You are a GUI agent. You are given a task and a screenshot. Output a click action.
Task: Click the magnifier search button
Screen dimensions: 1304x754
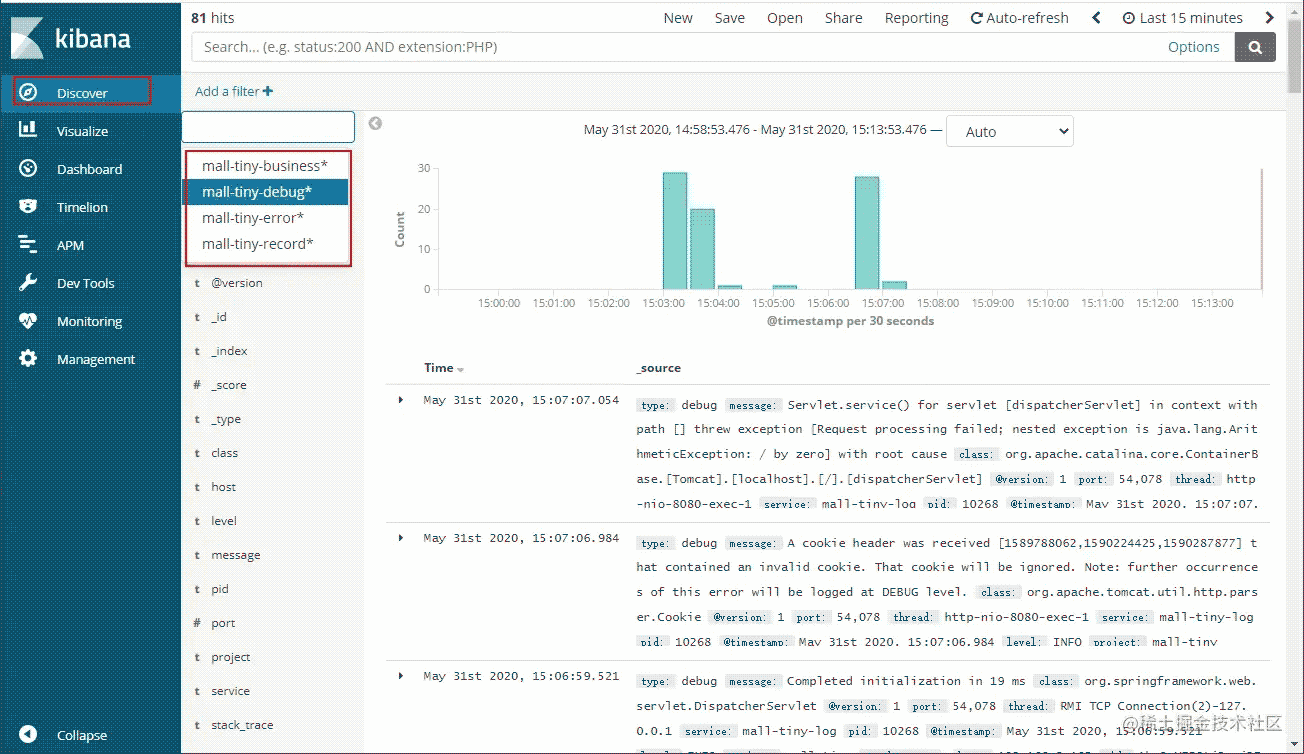click(1255, 47)
